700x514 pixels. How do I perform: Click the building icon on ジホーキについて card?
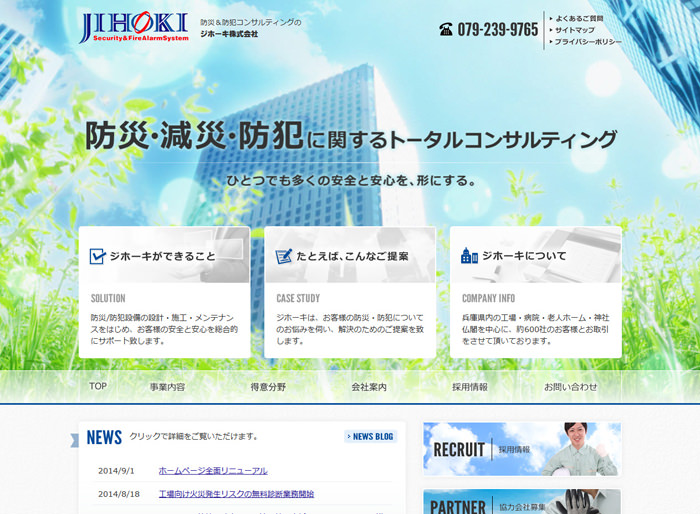pos(469,256)
